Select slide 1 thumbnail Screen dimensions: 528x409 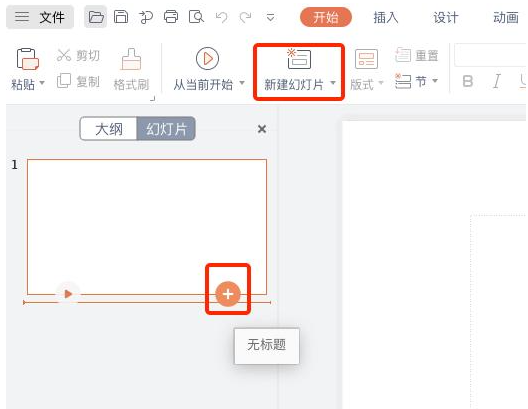pos(147,227)
